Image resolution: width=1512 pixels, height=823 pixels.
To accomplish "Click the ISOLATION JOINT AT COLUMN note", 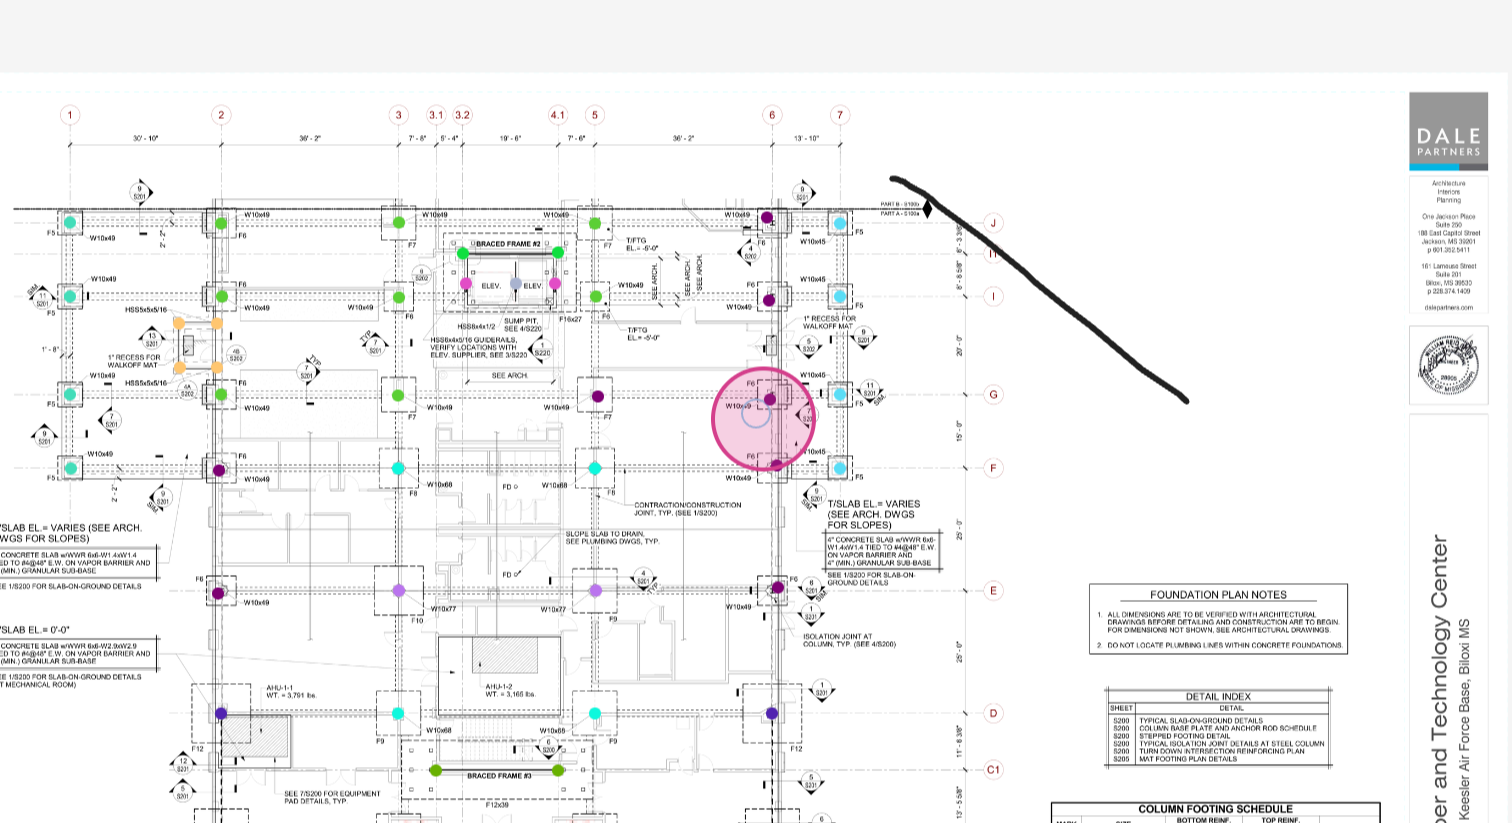I will point(849,640).
